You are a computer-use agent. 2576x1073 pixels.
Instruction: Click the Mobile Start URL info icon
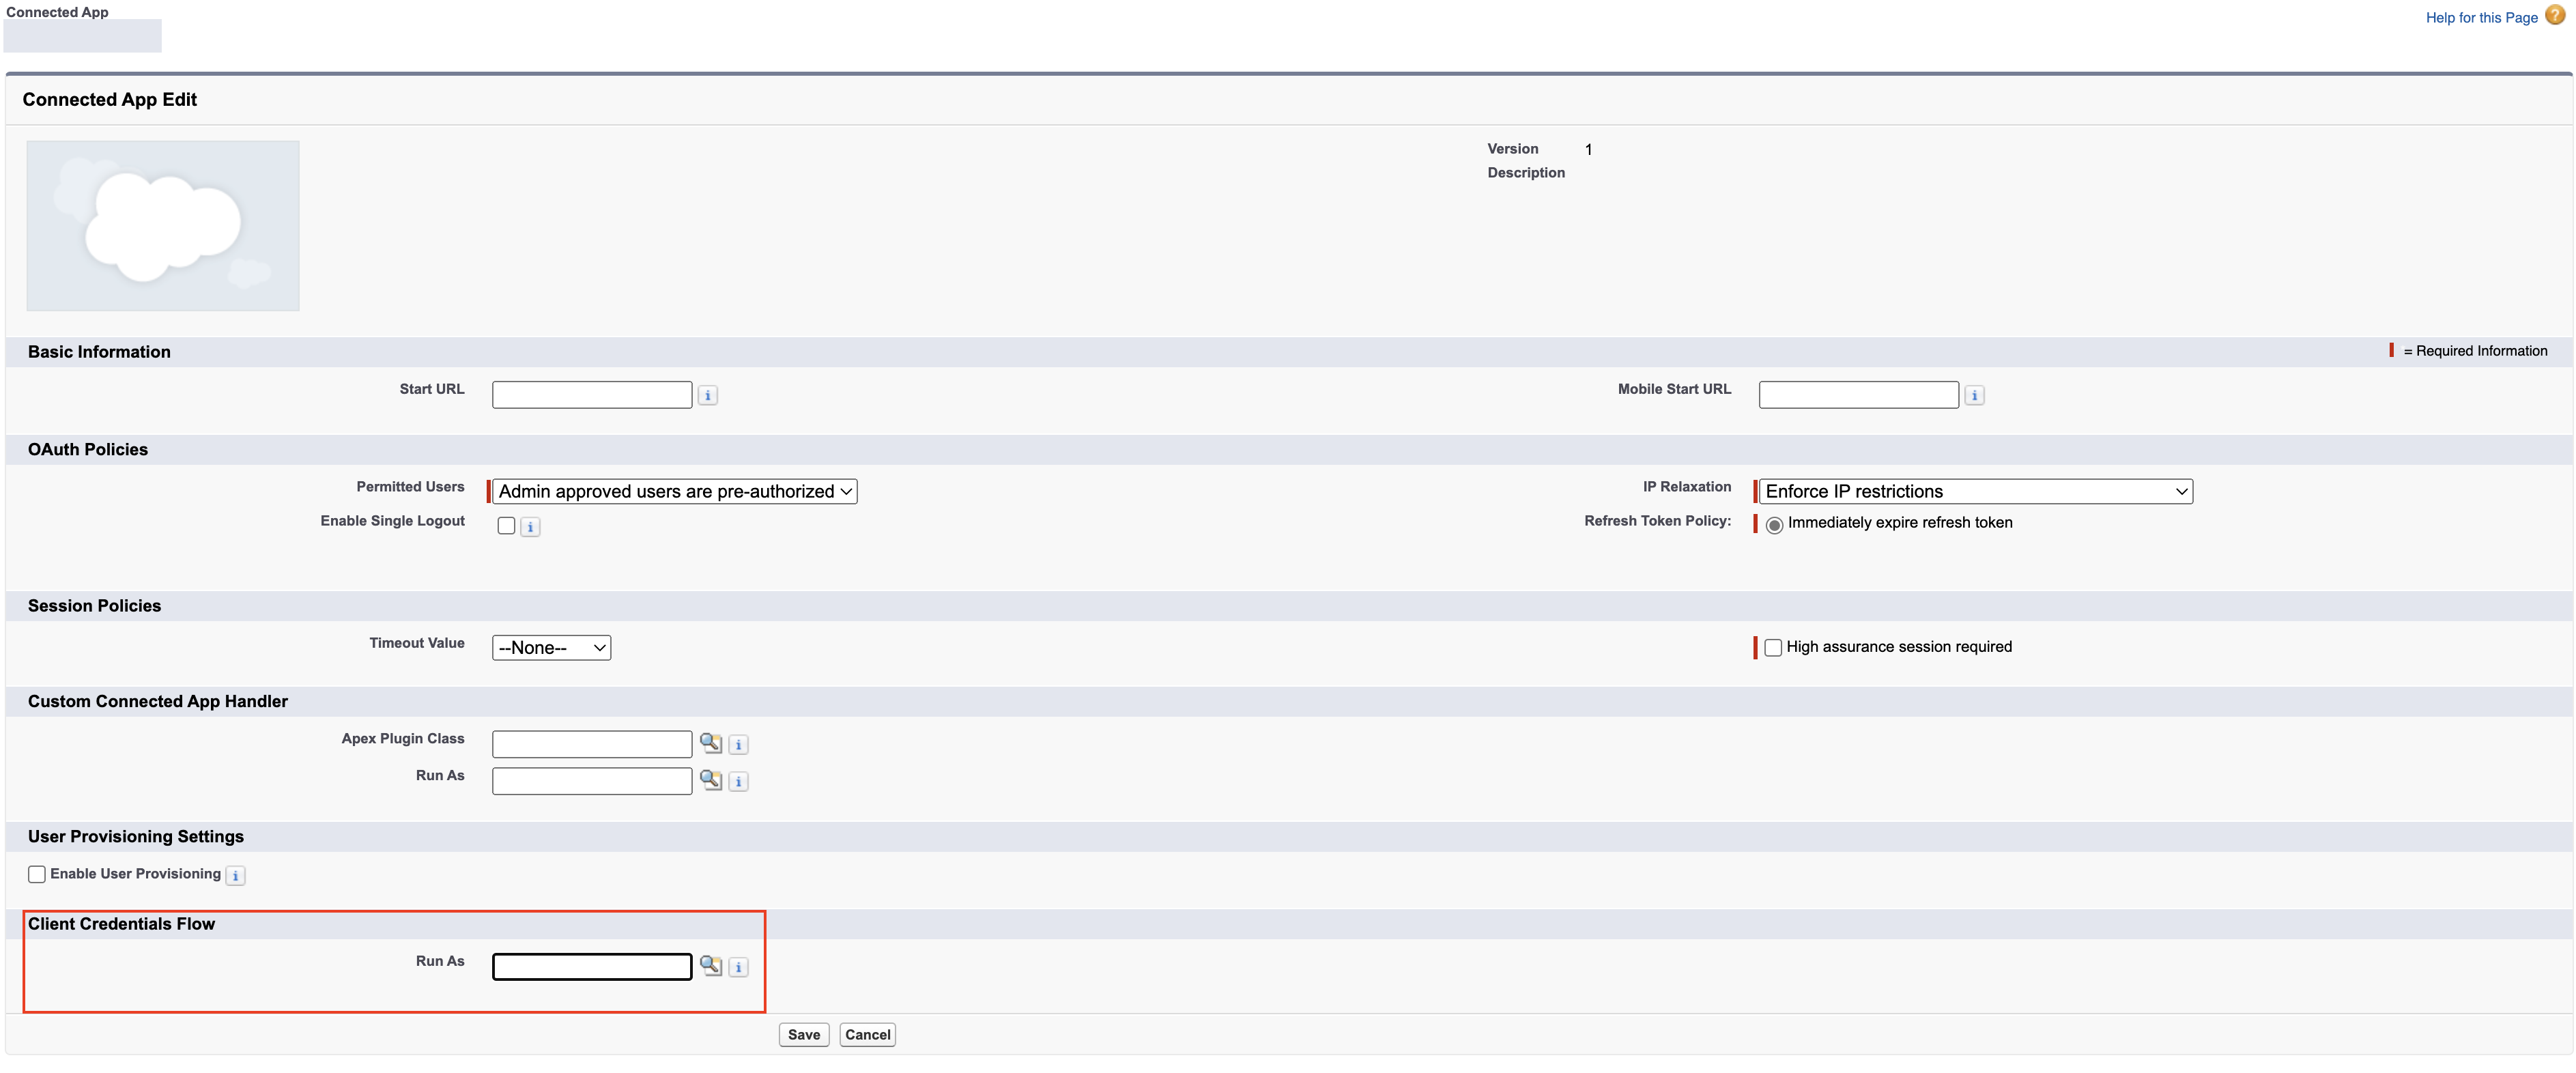[x=1974, y=396]
